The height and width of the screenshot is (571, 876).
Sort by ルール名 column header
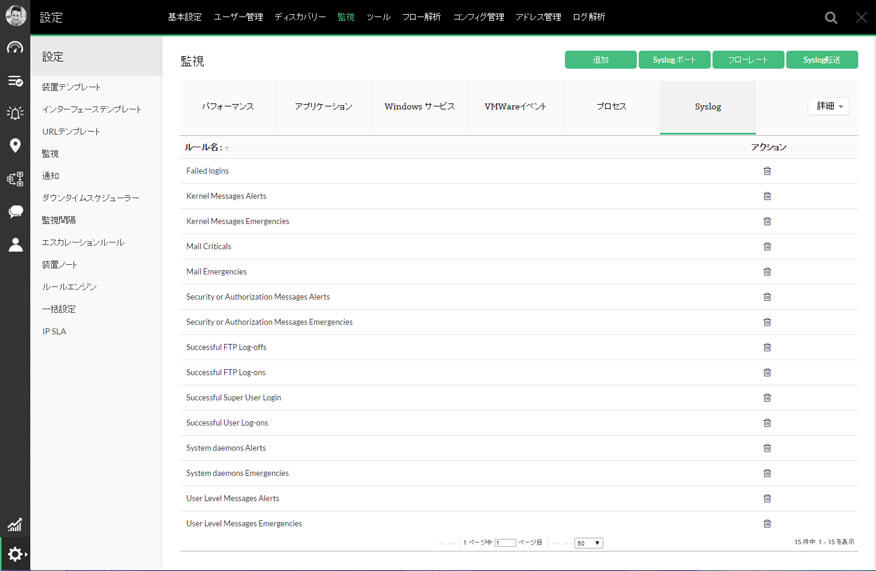click(x=204, y=147)
